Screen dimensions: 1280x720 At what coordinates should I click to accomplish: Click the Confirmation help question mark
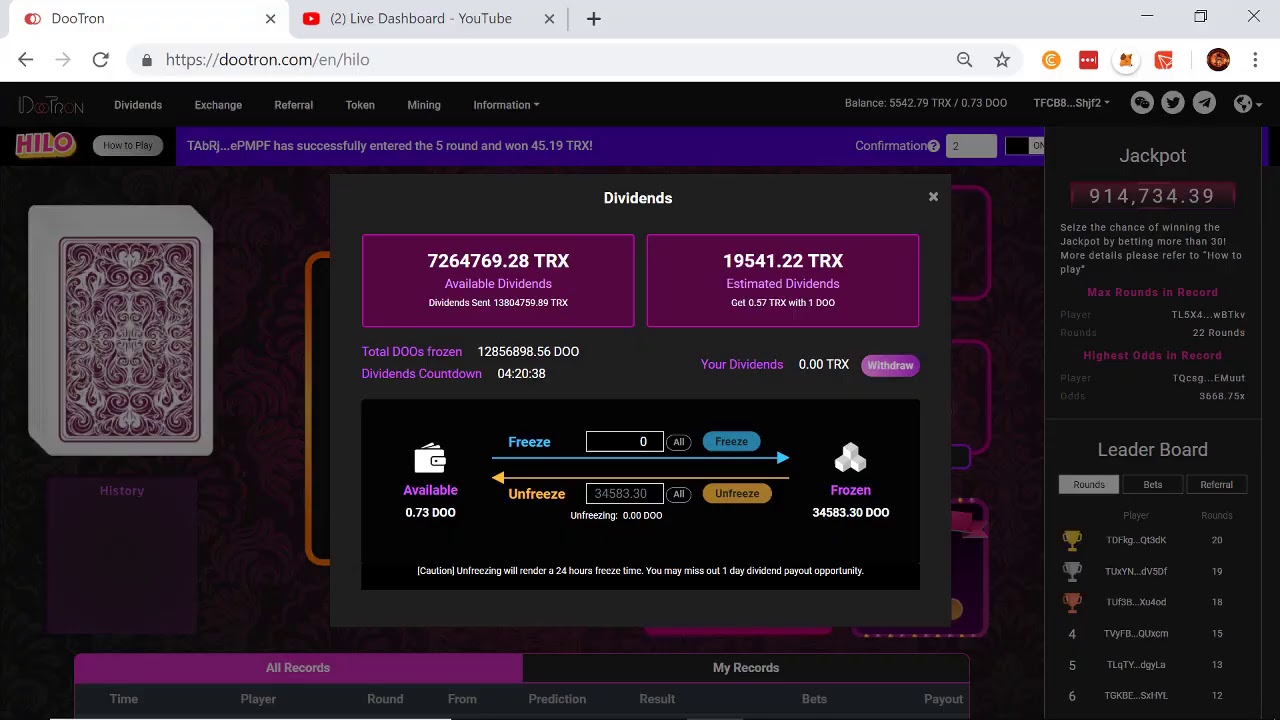(933, 146)
